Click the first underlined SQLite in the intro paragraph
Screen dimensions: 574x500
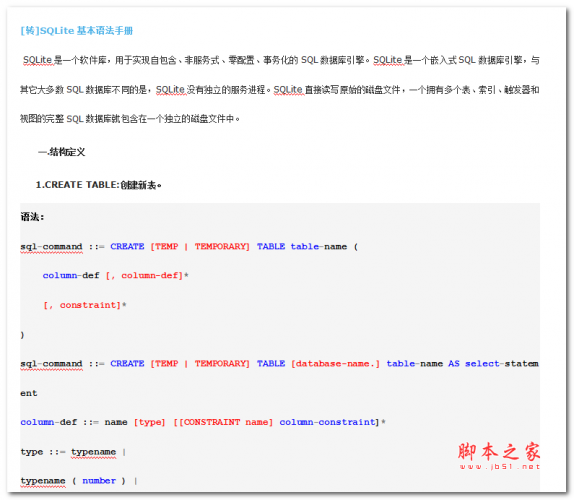coord(37,60)
